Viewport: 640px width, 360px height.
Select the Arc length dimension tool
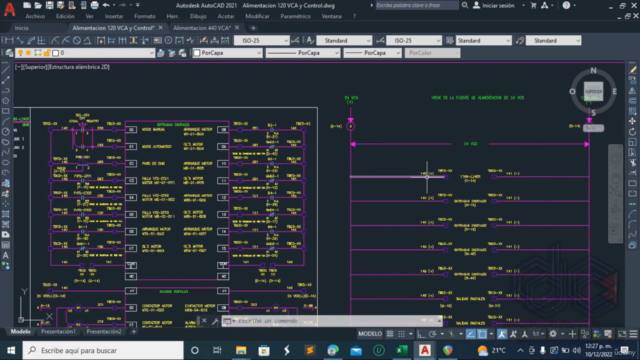click(31, 40)
